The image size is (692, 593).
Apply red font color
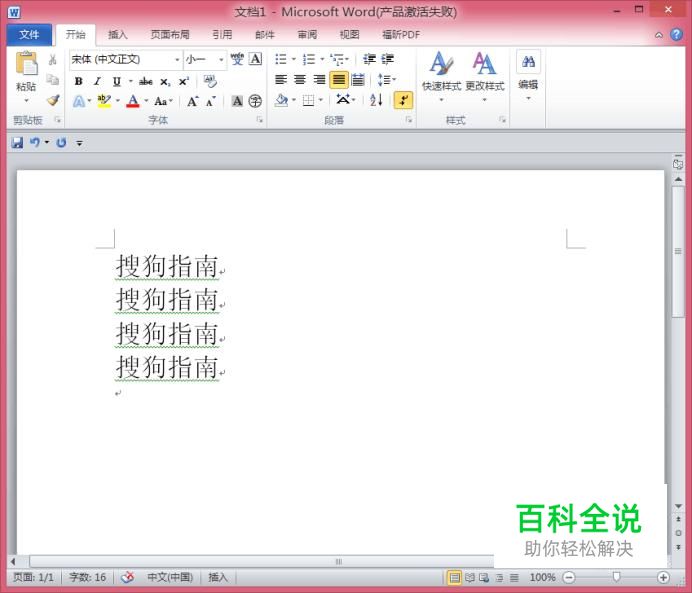point(133,101)
